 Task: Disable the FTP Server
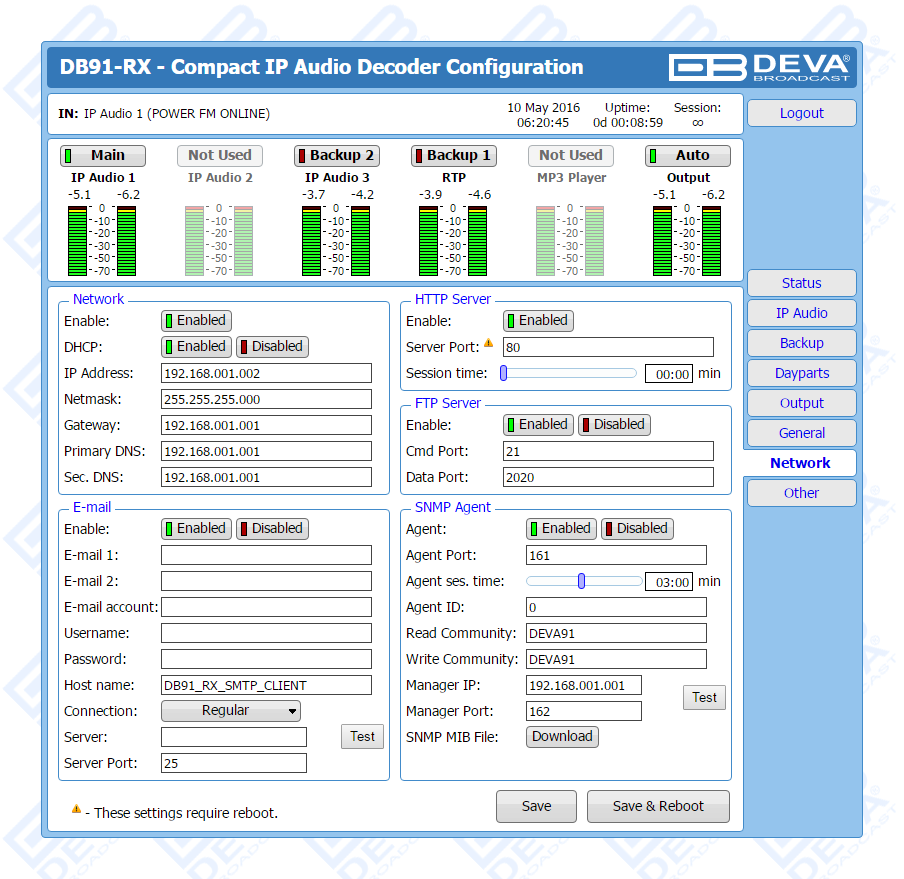pos(614,425)
